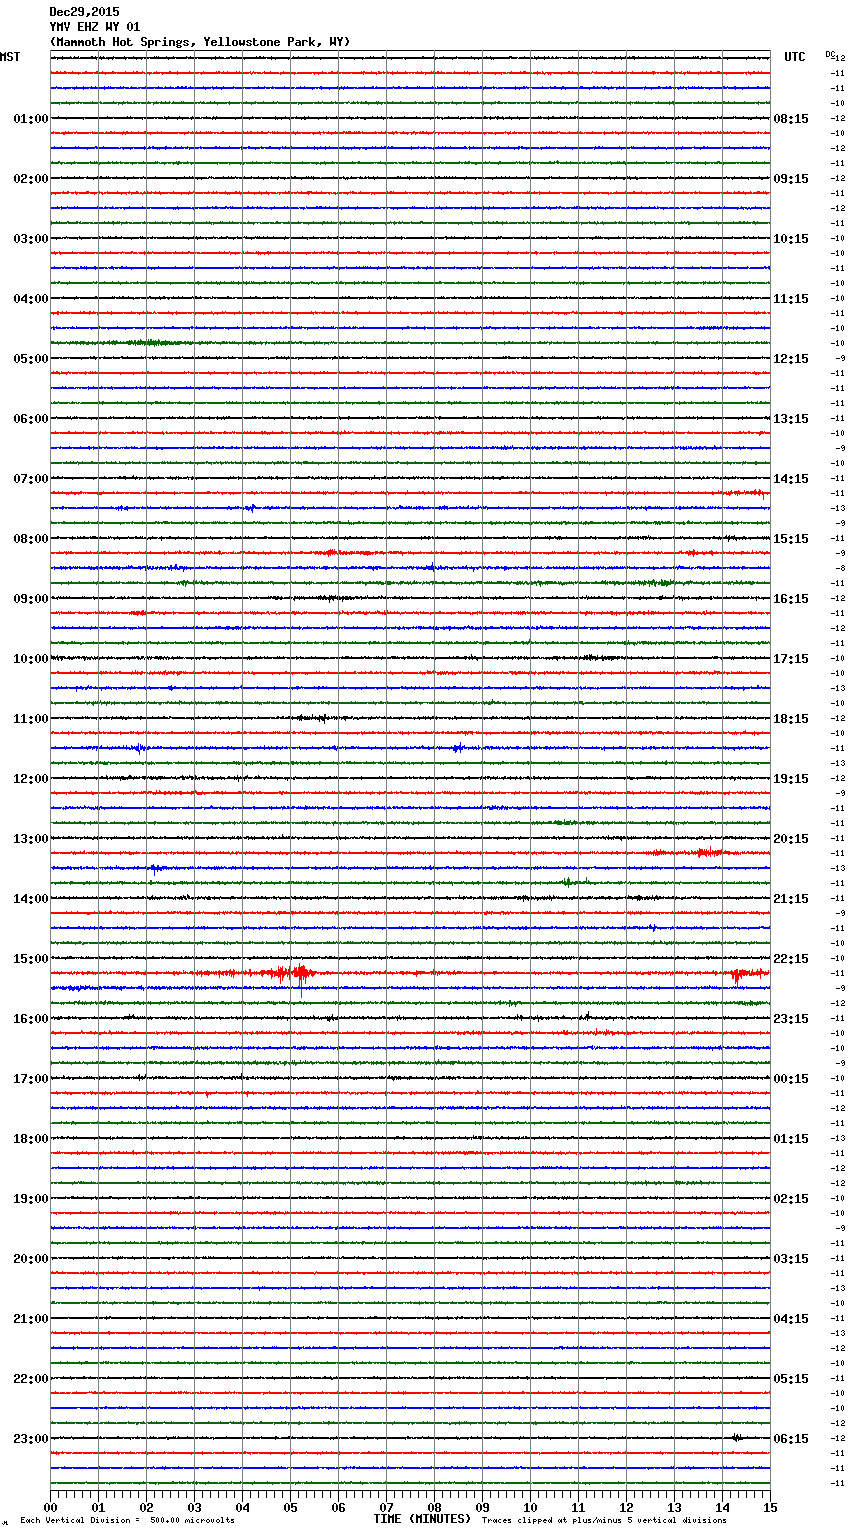Viewport: 850px width, 1534px height.
Task: Click the 16:15 UTC time label
Action: (x=791, y=598)
